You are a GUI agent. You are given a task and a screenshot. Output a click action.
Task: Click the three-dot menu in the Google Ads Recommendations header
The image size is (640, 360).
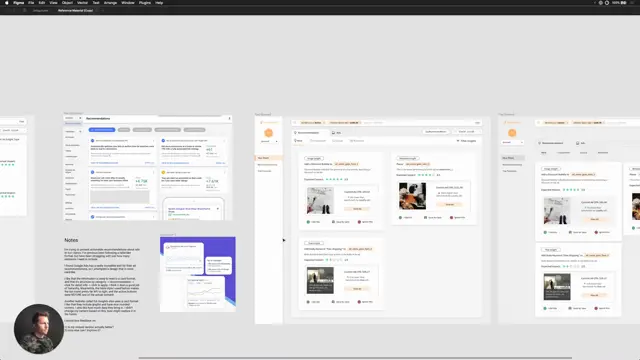click(229, 118)
